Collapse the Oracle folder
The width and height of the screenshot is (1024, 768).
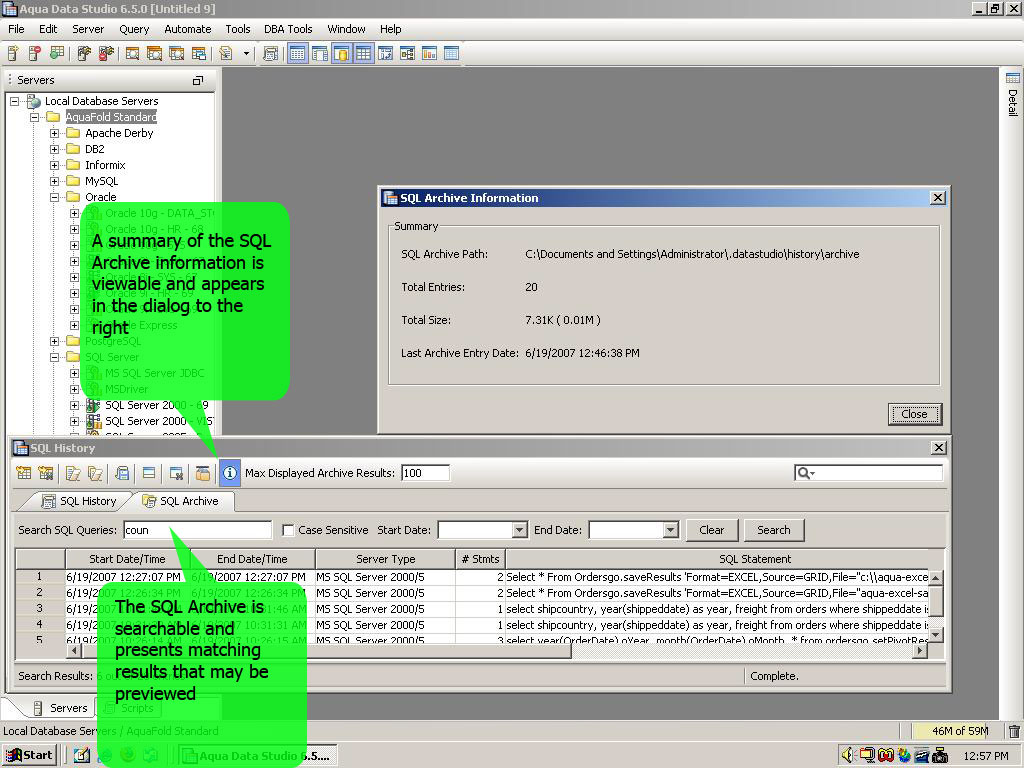coord(55,197)
